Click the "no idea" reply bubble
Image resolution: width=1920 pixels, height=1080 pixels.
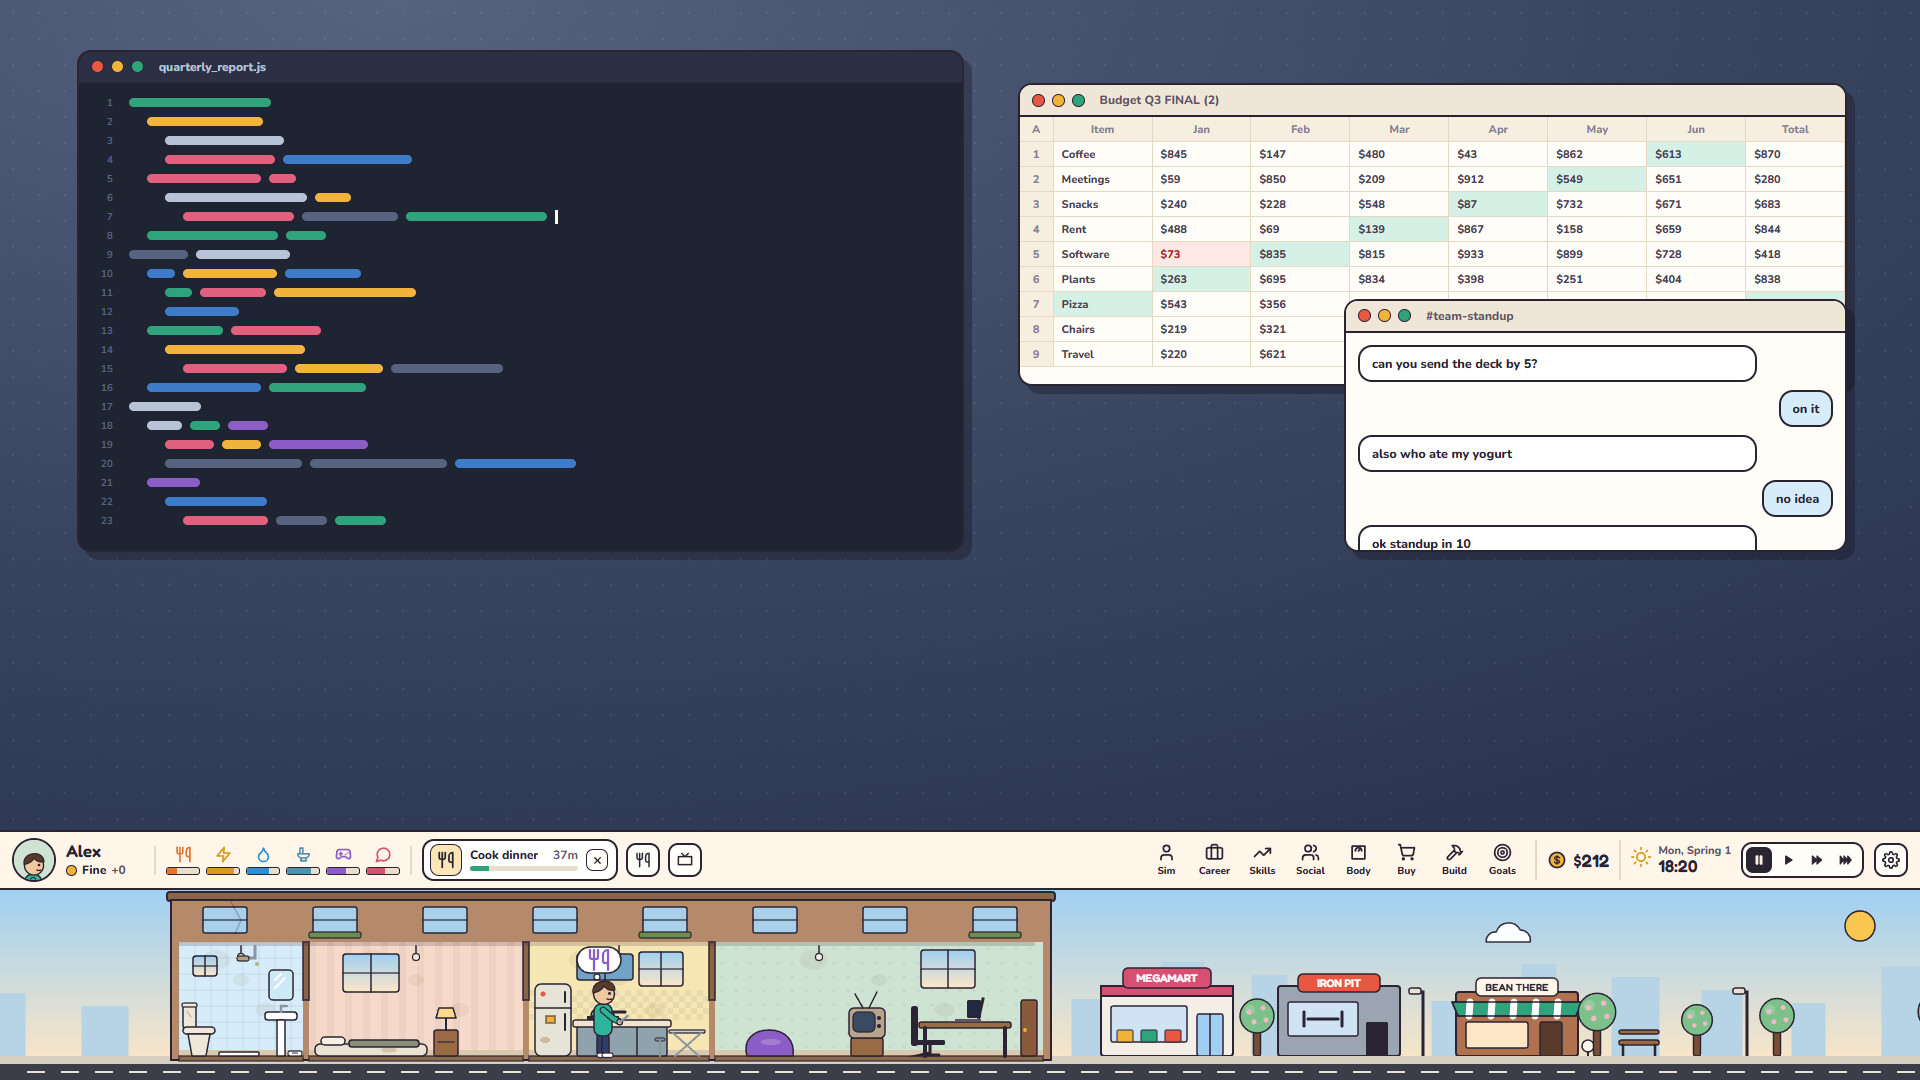[1797, 499]
